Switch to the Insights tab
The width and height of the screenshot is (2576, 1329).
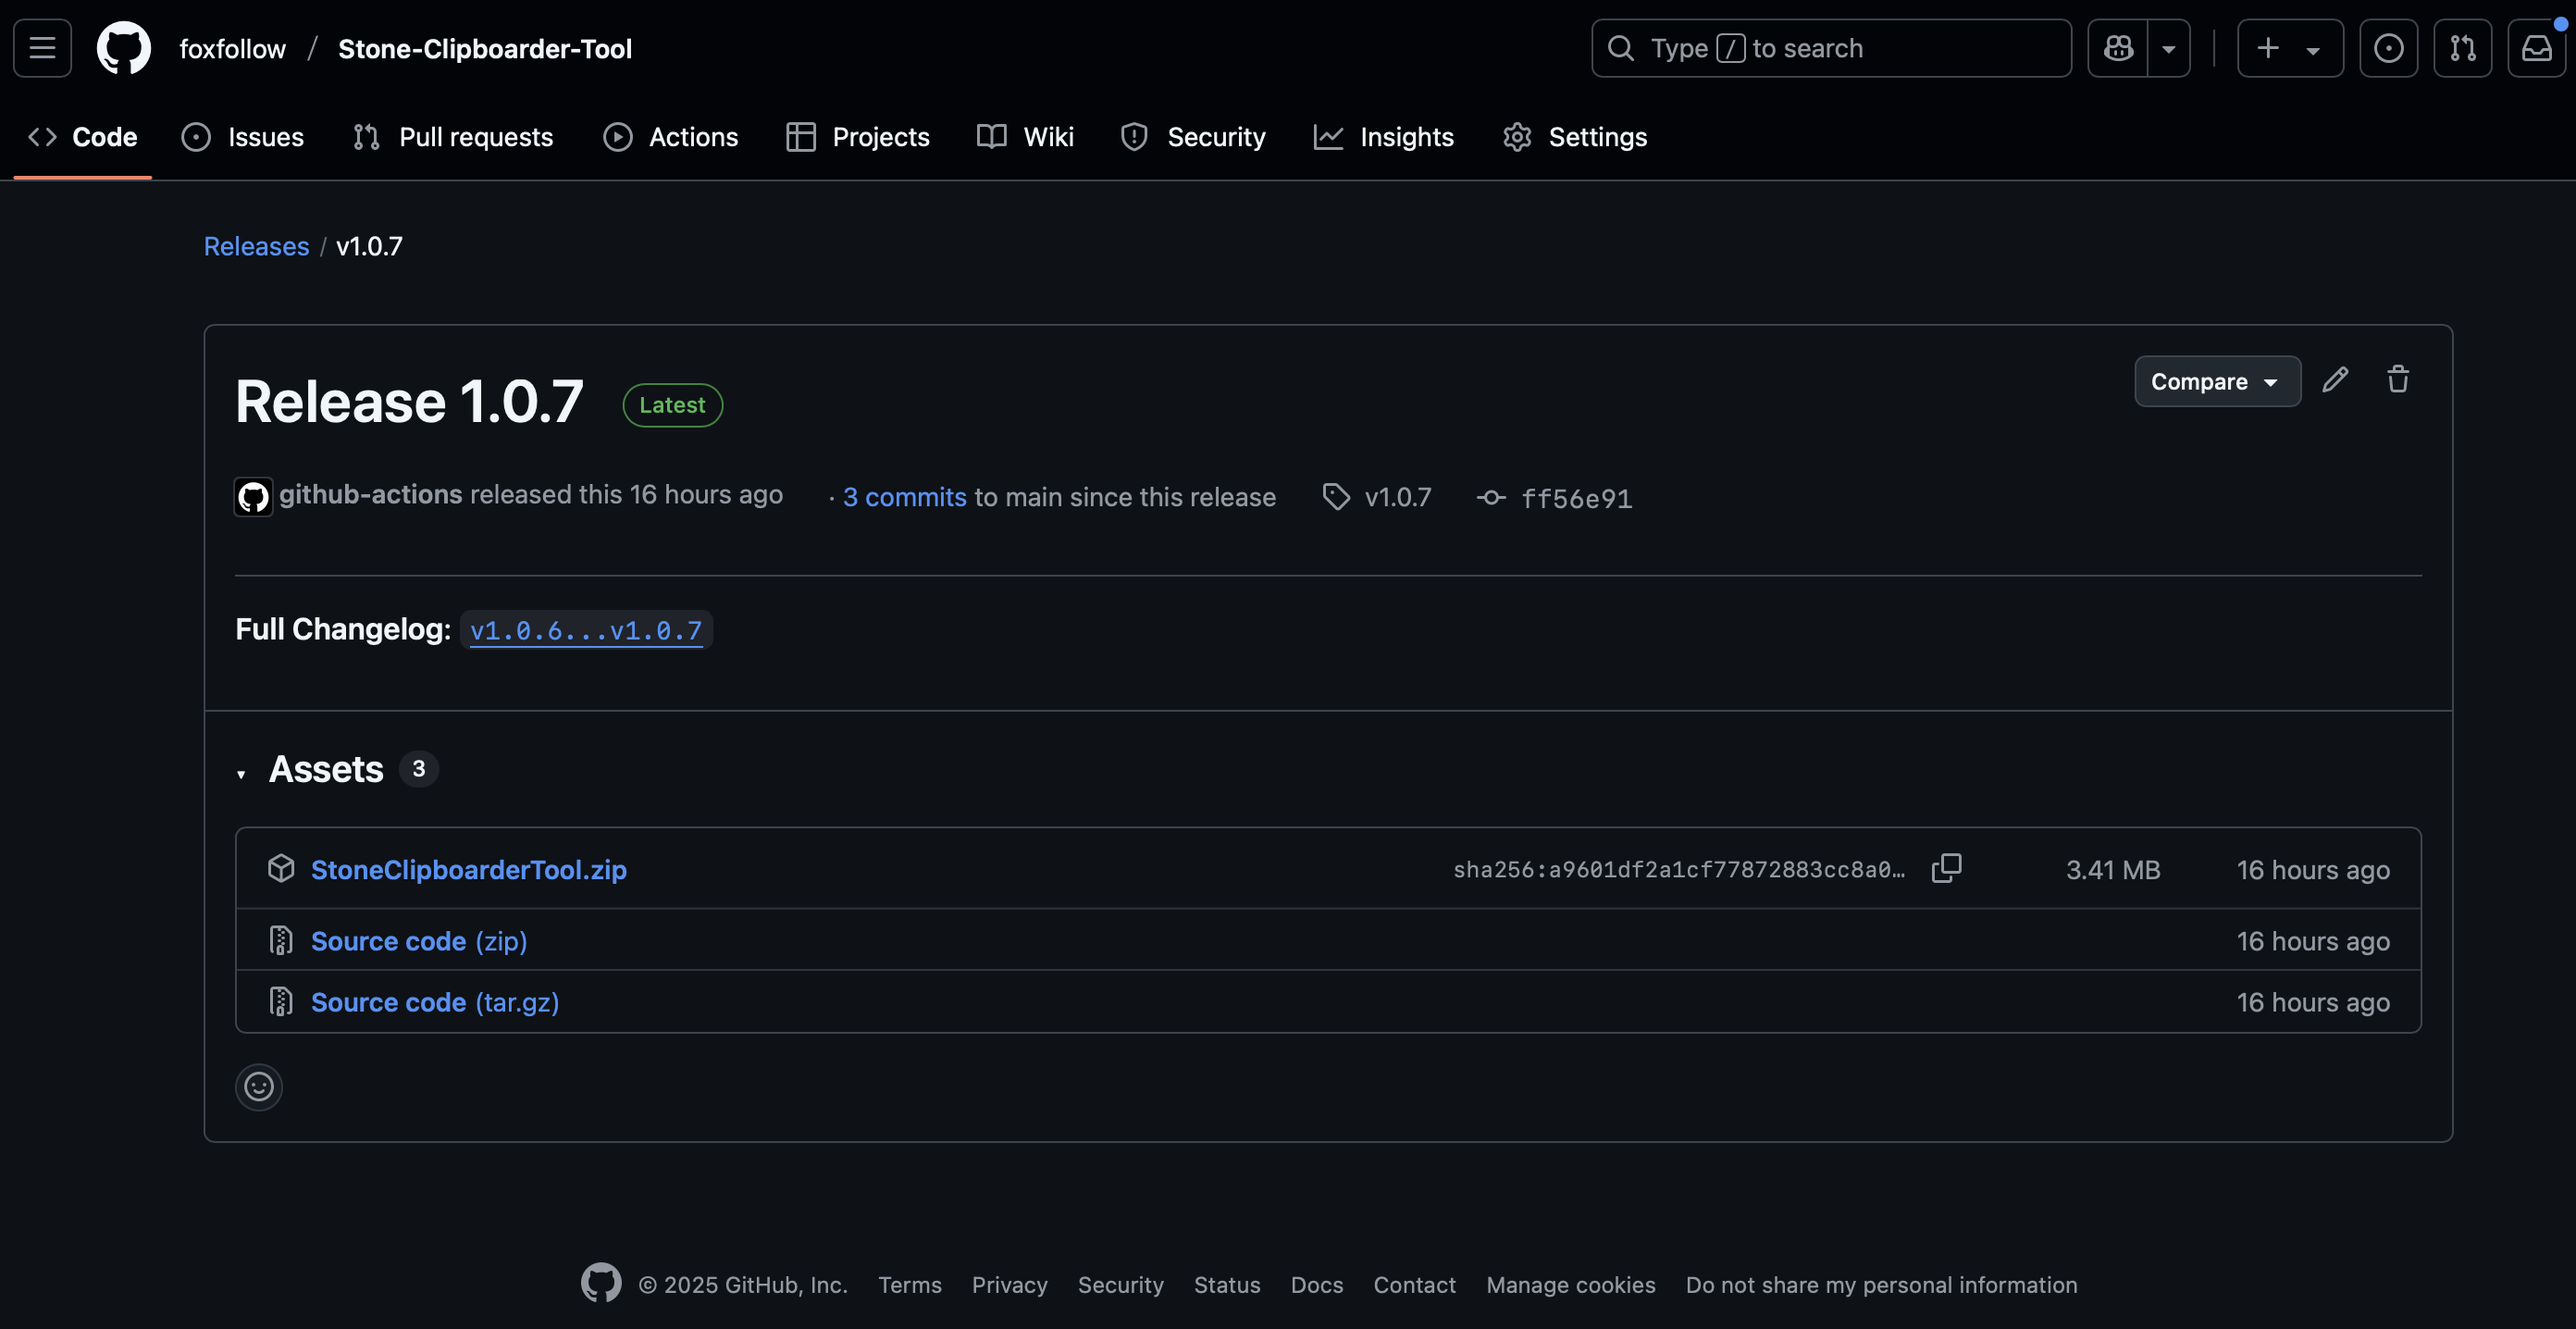[x=1384, y=137]
